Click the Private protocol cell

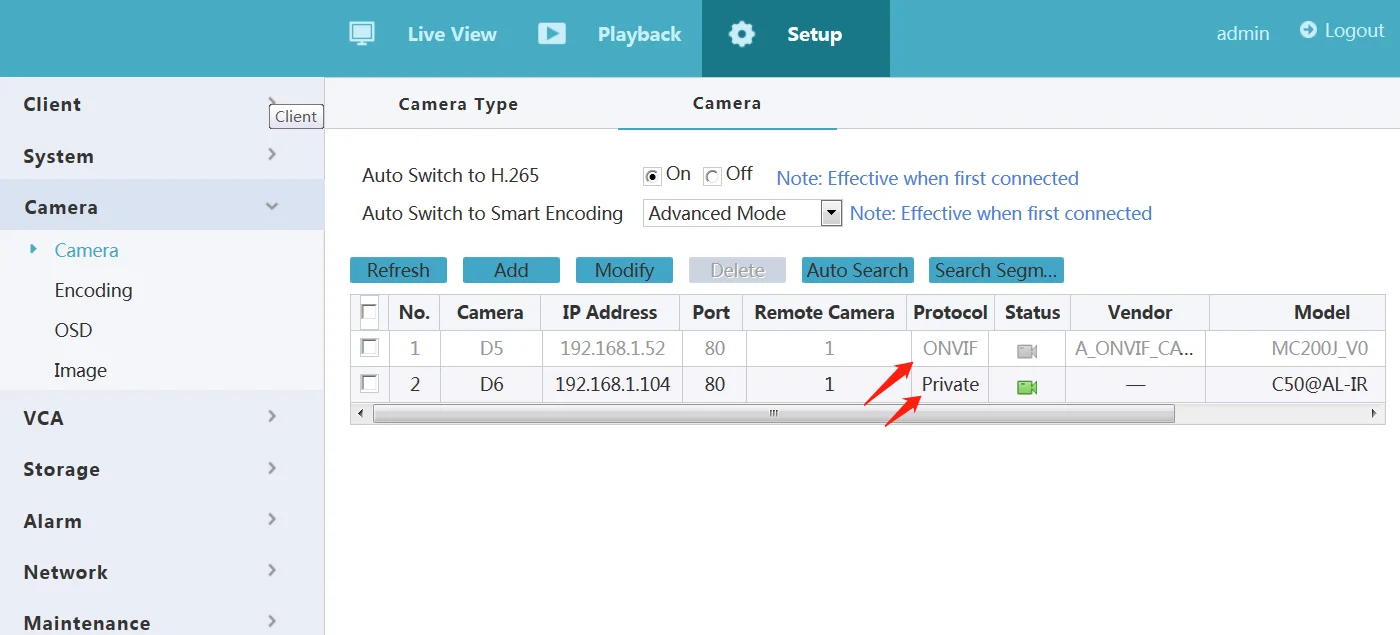click(950, 384)
